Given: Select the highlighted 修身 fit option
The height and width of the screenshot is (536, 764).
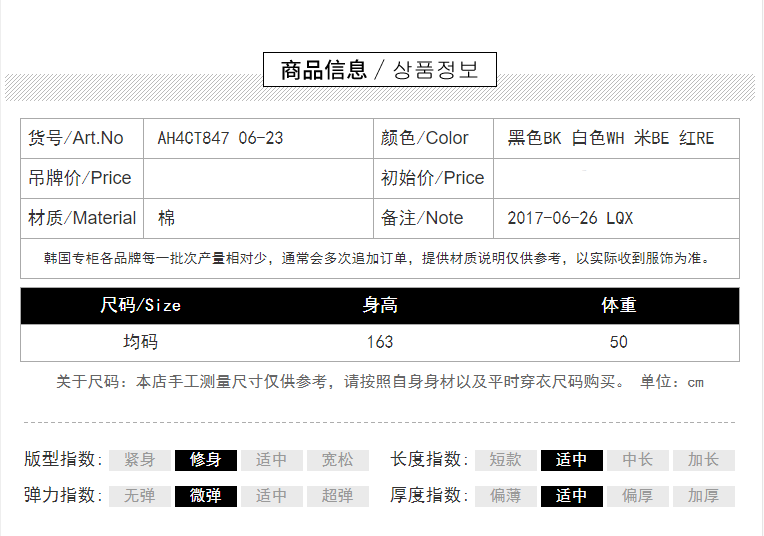Looking at the screenshot, I should pos(206,460).
